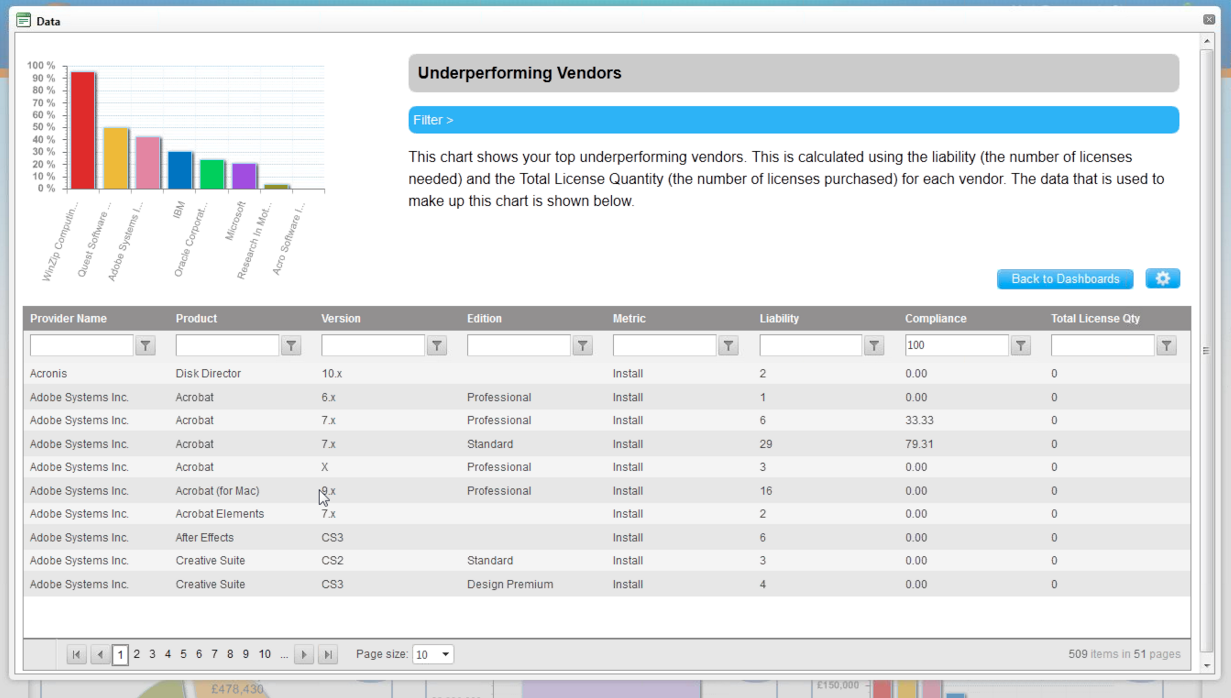Click the liability value 29

click(x=766, y=444)
